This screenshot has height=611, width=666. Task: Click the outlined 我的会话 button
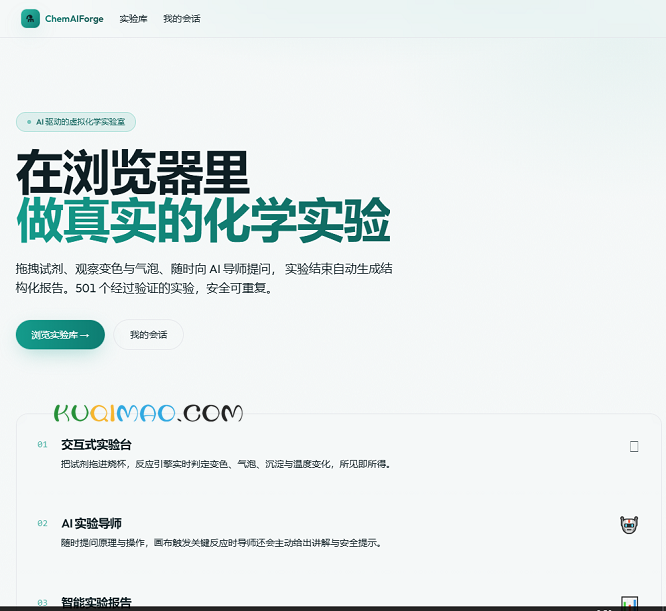click(x=148, y=335)
